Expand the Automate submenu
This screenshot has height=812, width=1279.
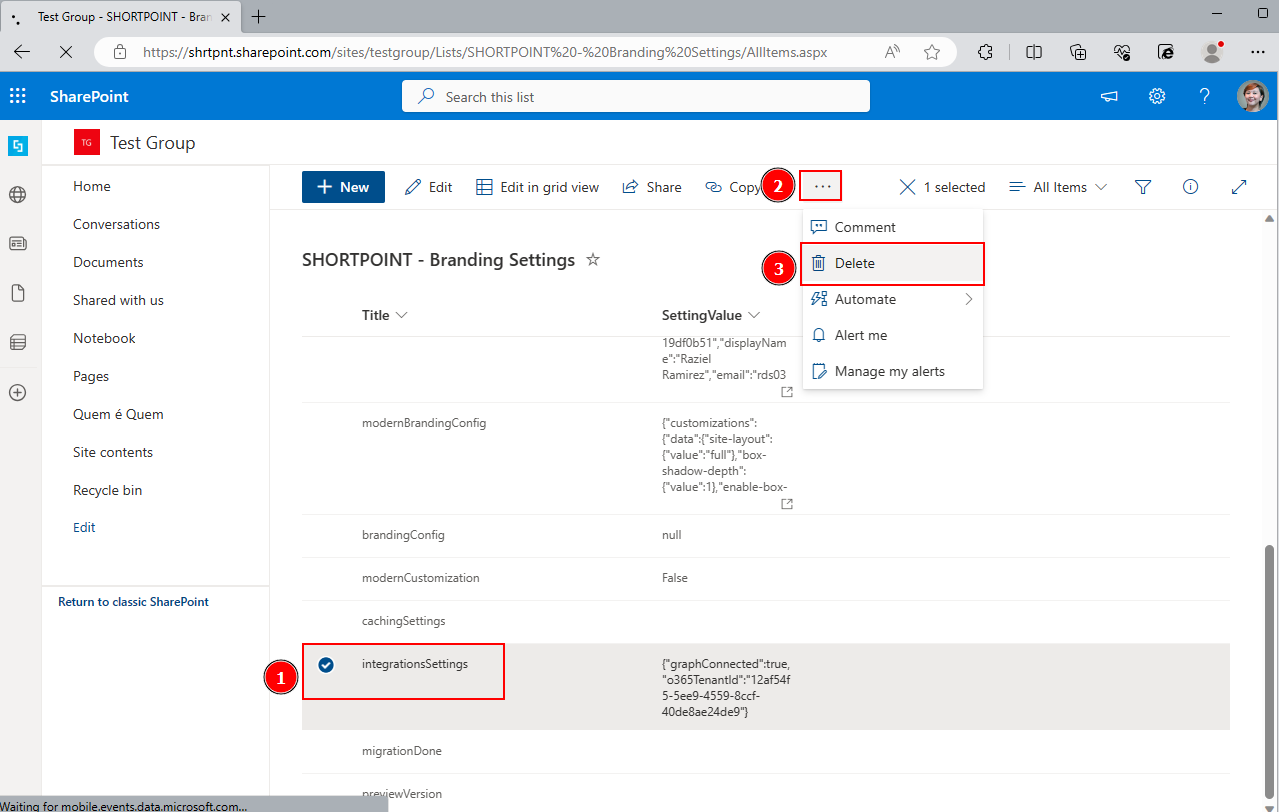893,299
